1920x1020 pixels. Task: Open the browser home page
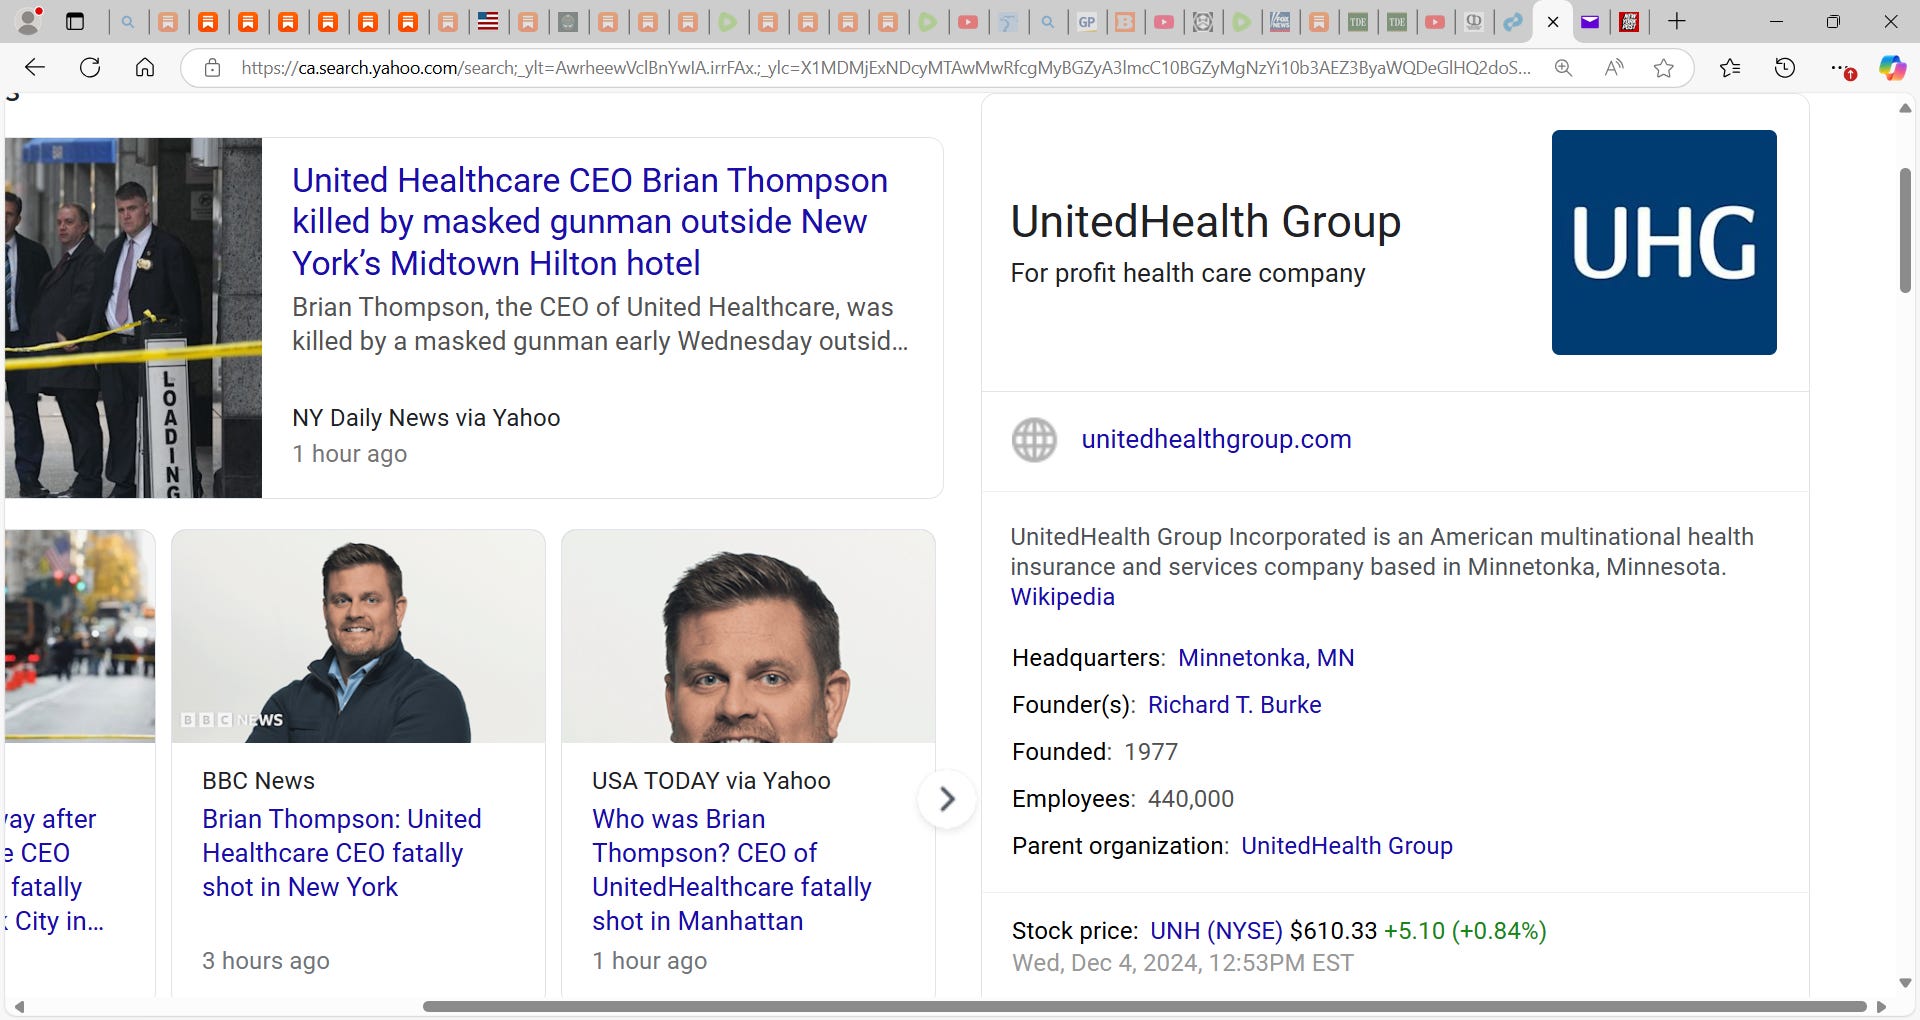coord(145,68)
